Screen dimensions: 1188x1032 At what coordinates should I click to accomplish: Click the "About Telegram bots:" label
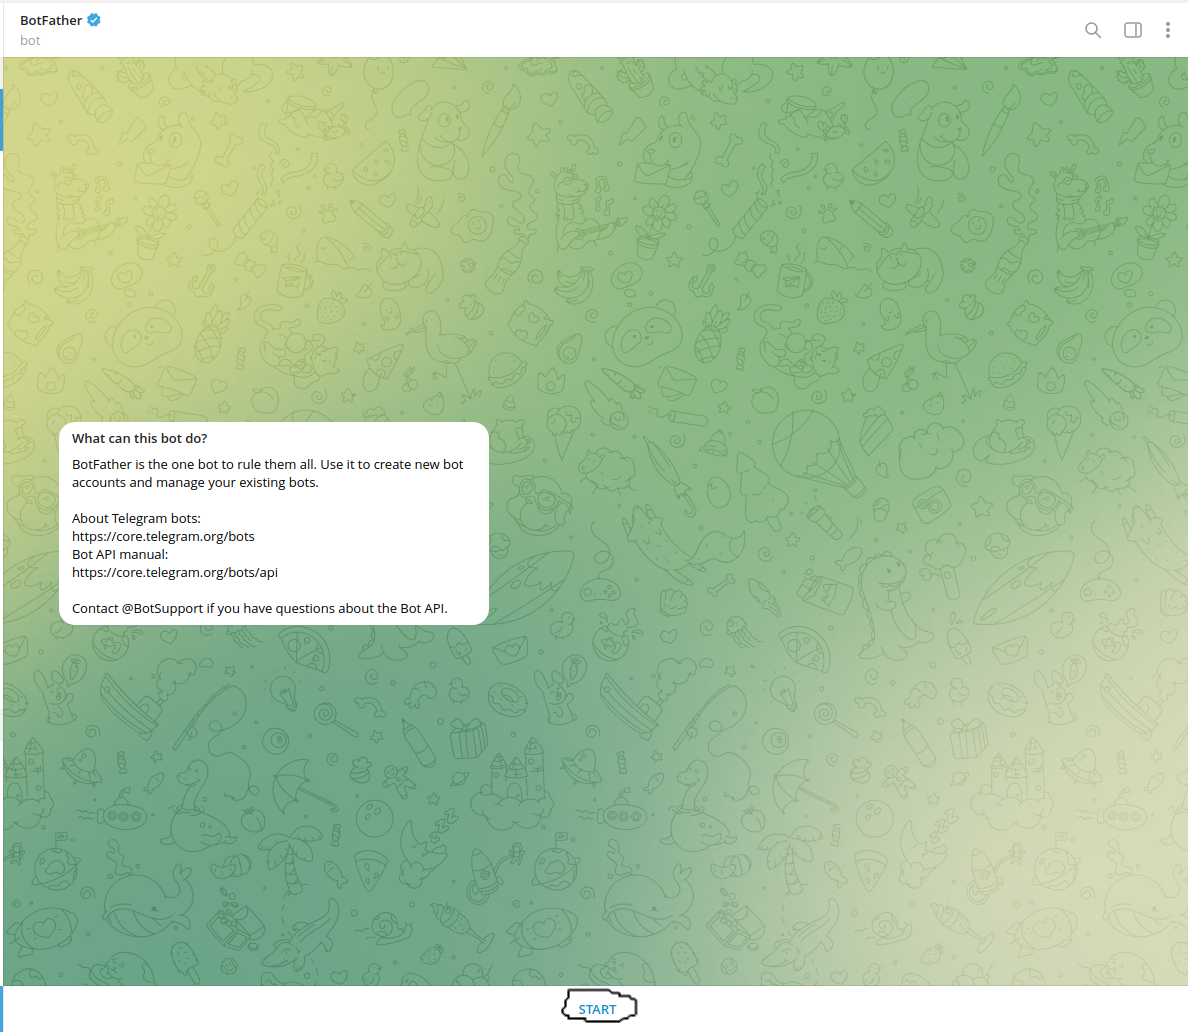pos(136,519)
